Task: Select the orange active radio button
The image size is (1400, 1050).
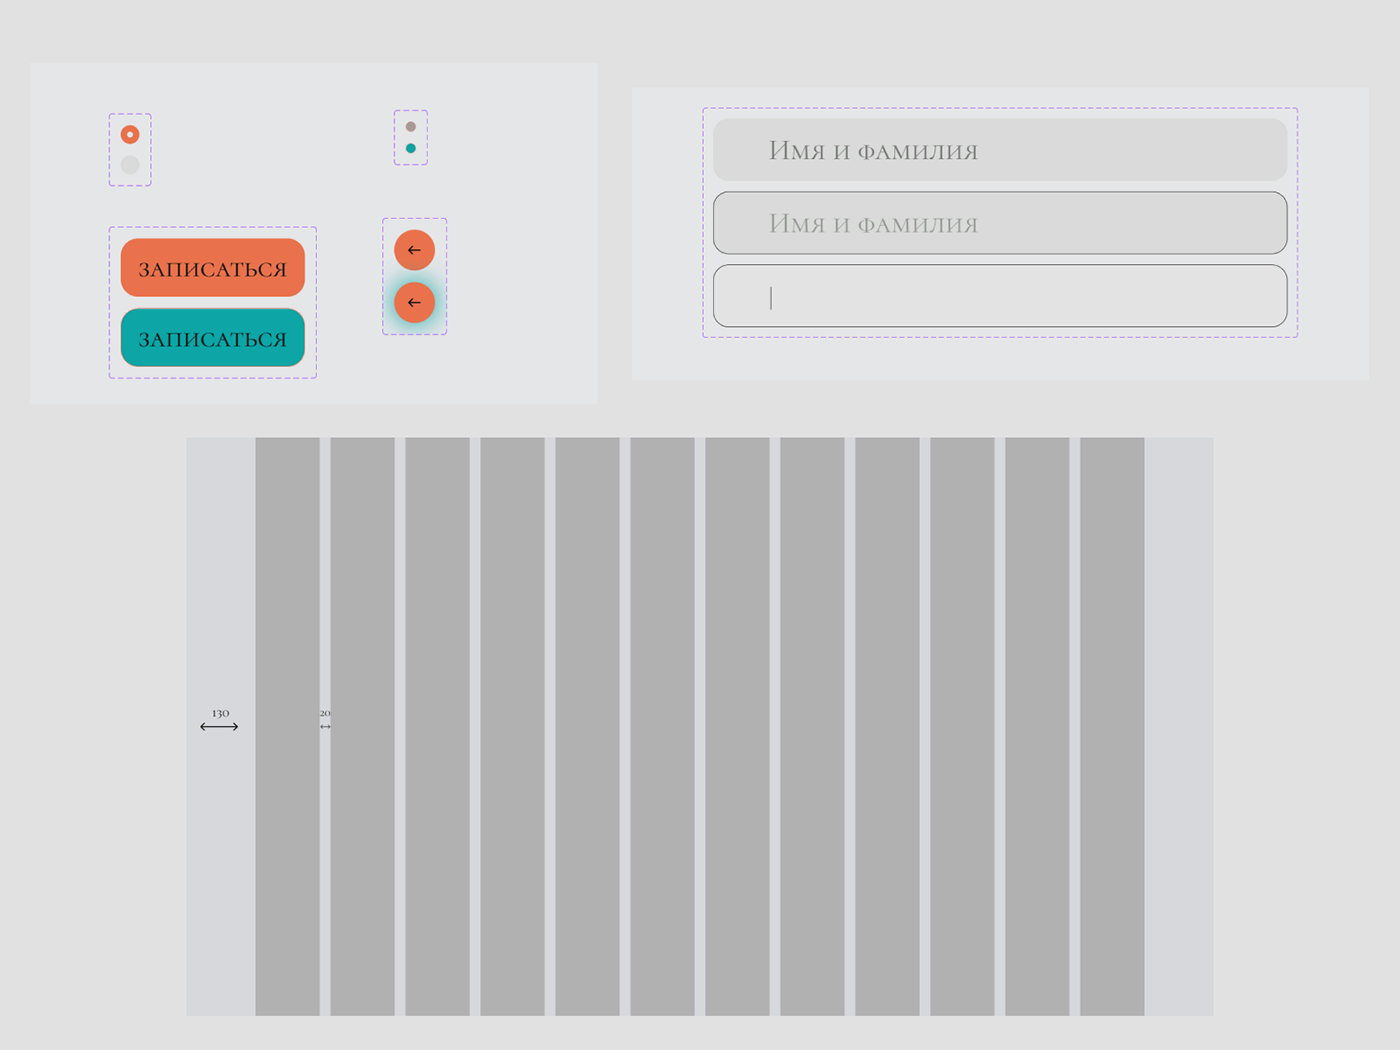Action: pyautogui.click(x=130, y=134)
